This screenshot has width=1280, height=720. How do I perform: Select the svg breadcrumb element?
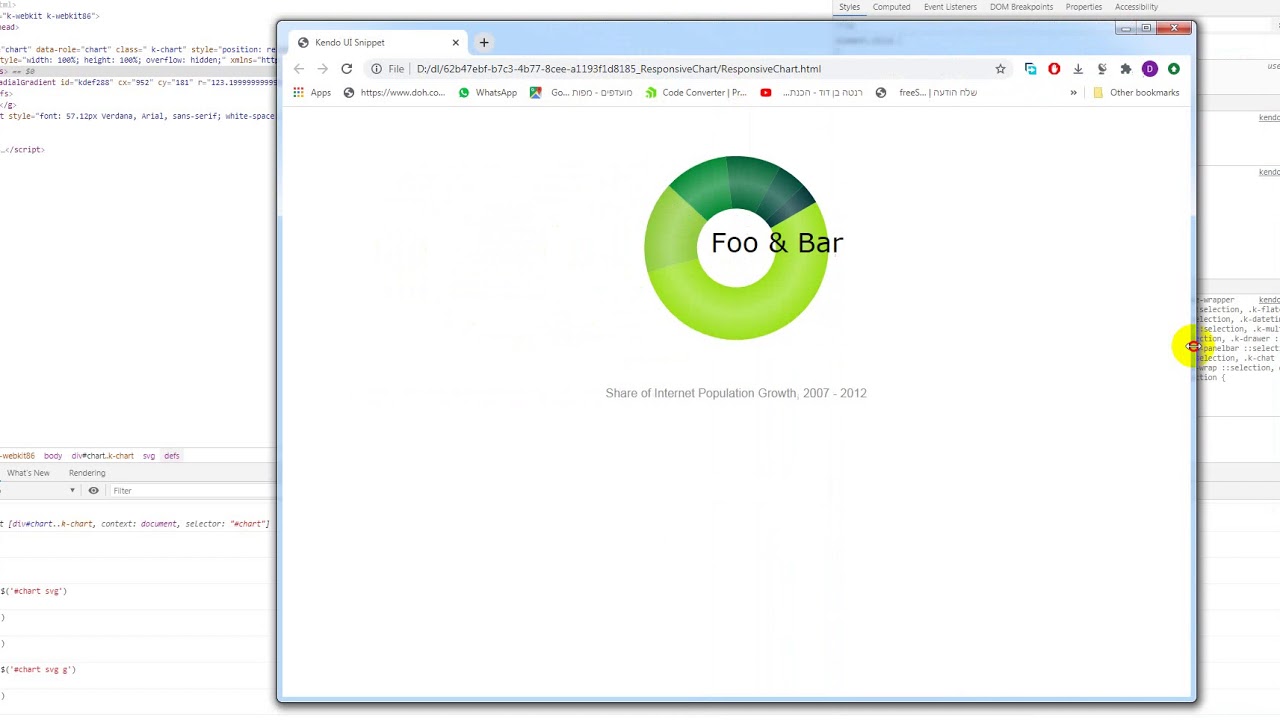coord(149,456)
